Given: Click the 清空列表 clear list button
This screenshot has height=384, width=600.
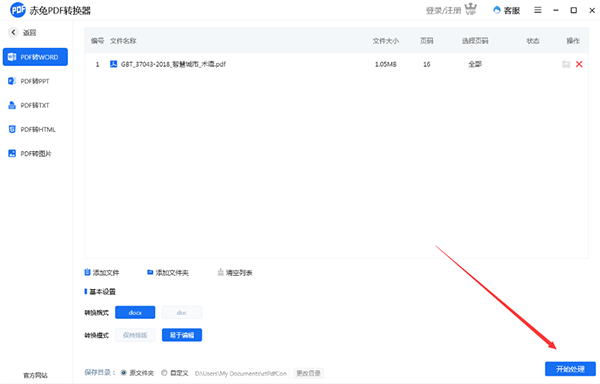Looking at the screenshot, I should [235, 273].
